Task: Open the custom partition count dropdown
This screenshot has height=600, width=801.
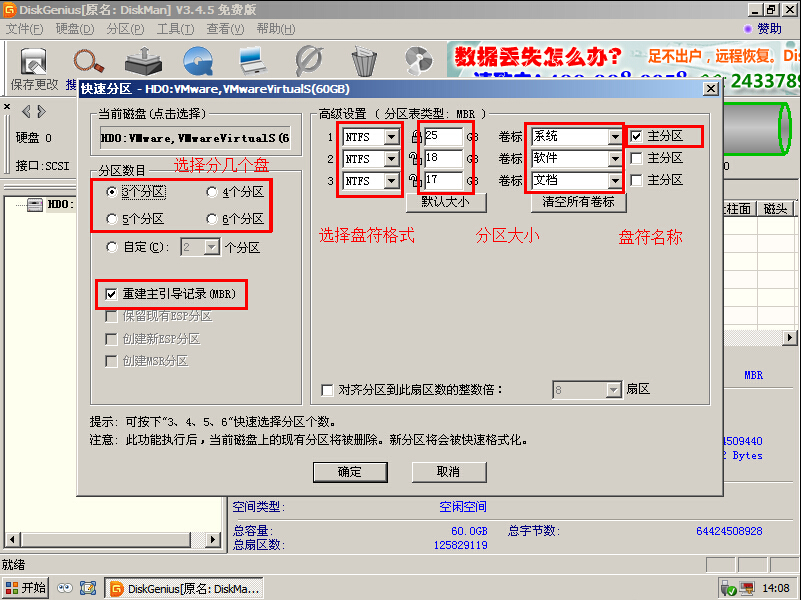Action: coord(211,247)
